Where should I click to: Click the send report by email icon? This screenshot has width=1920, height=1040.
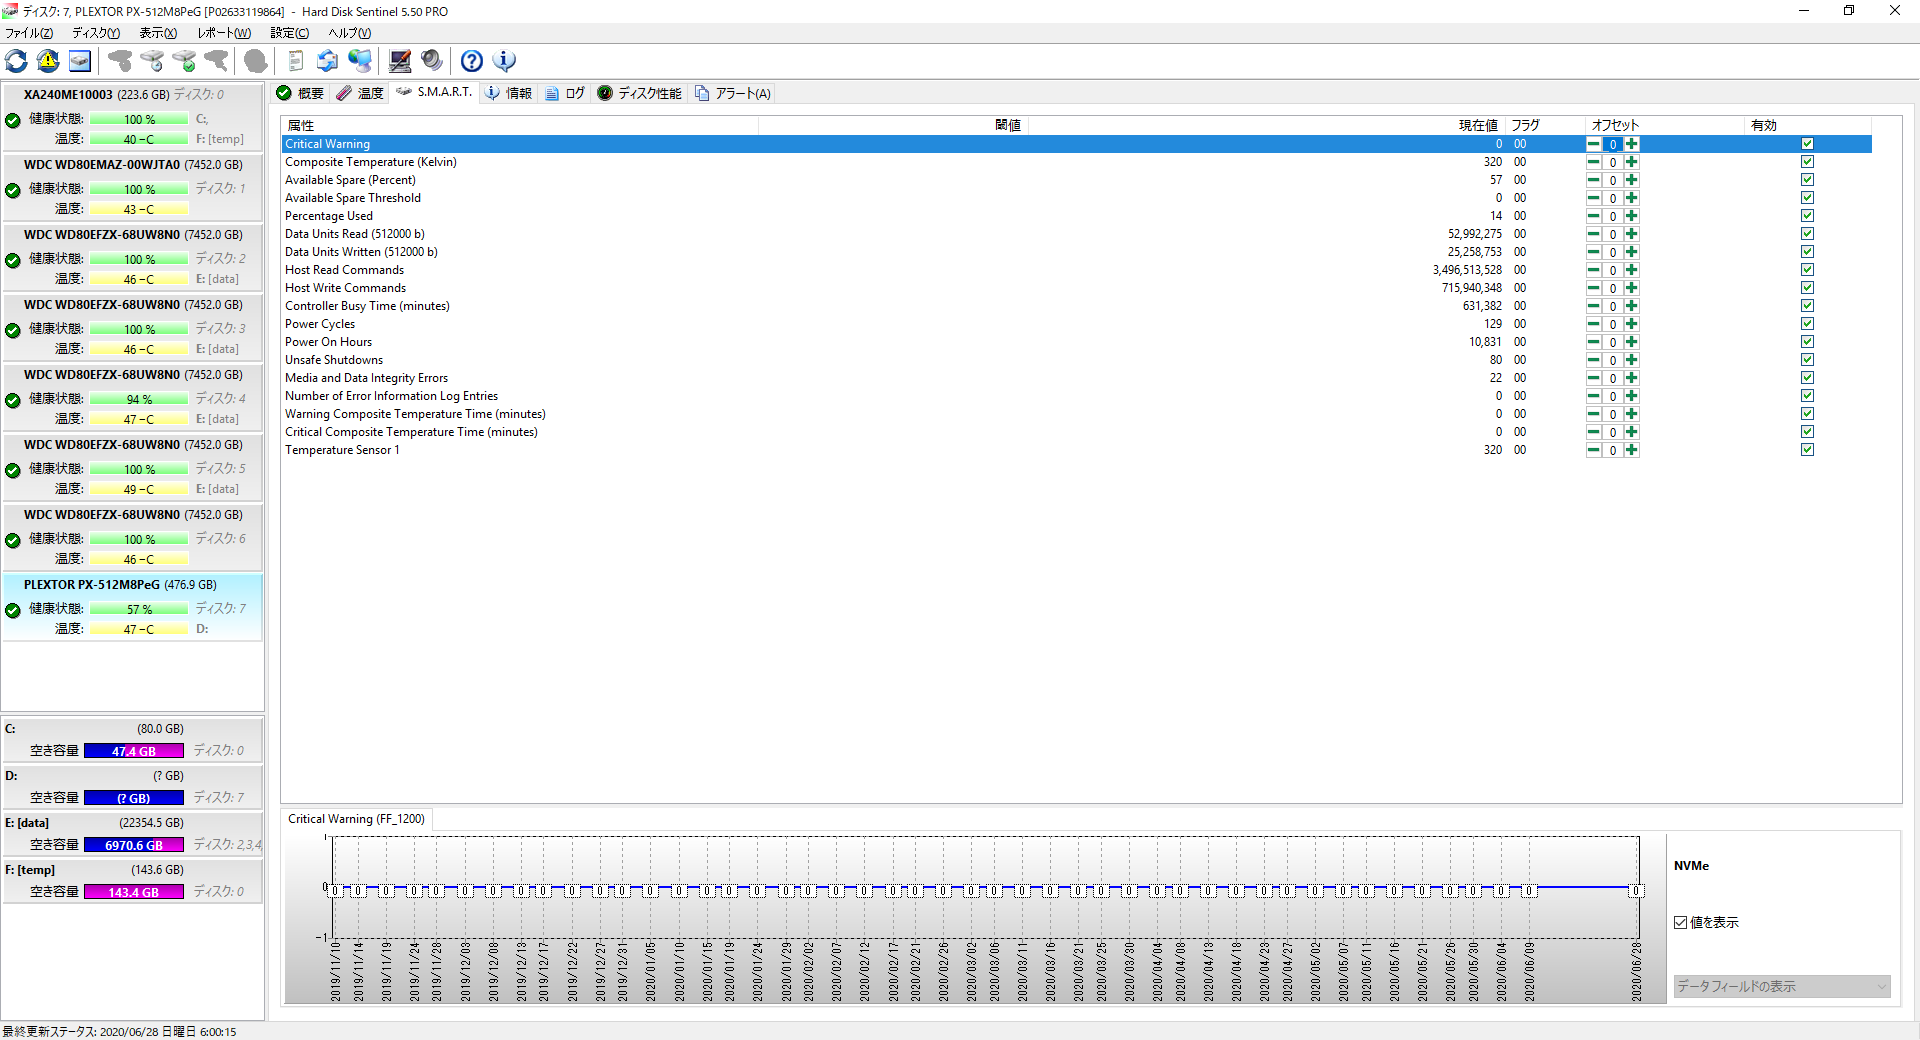(x=327, y=61)
